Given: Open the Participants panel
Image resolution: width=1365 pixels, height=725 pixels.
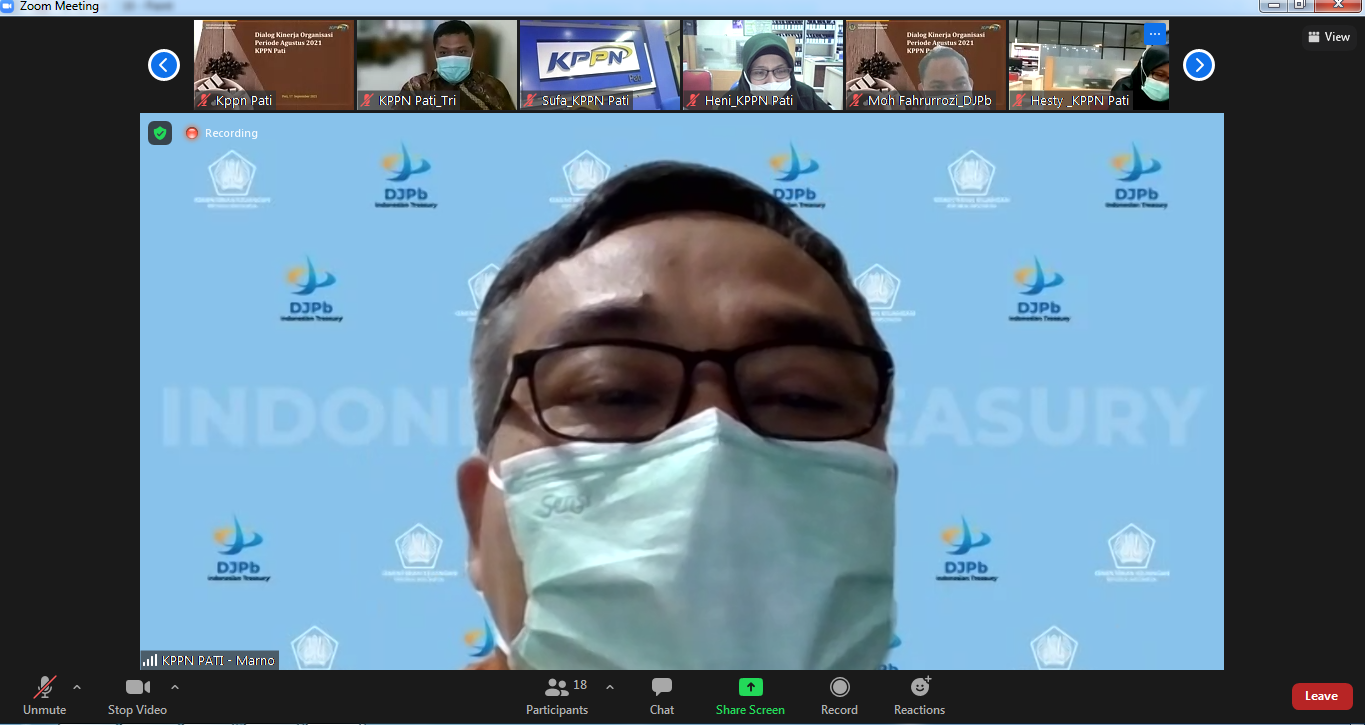Looking at the screenshot, I should 557,696.
